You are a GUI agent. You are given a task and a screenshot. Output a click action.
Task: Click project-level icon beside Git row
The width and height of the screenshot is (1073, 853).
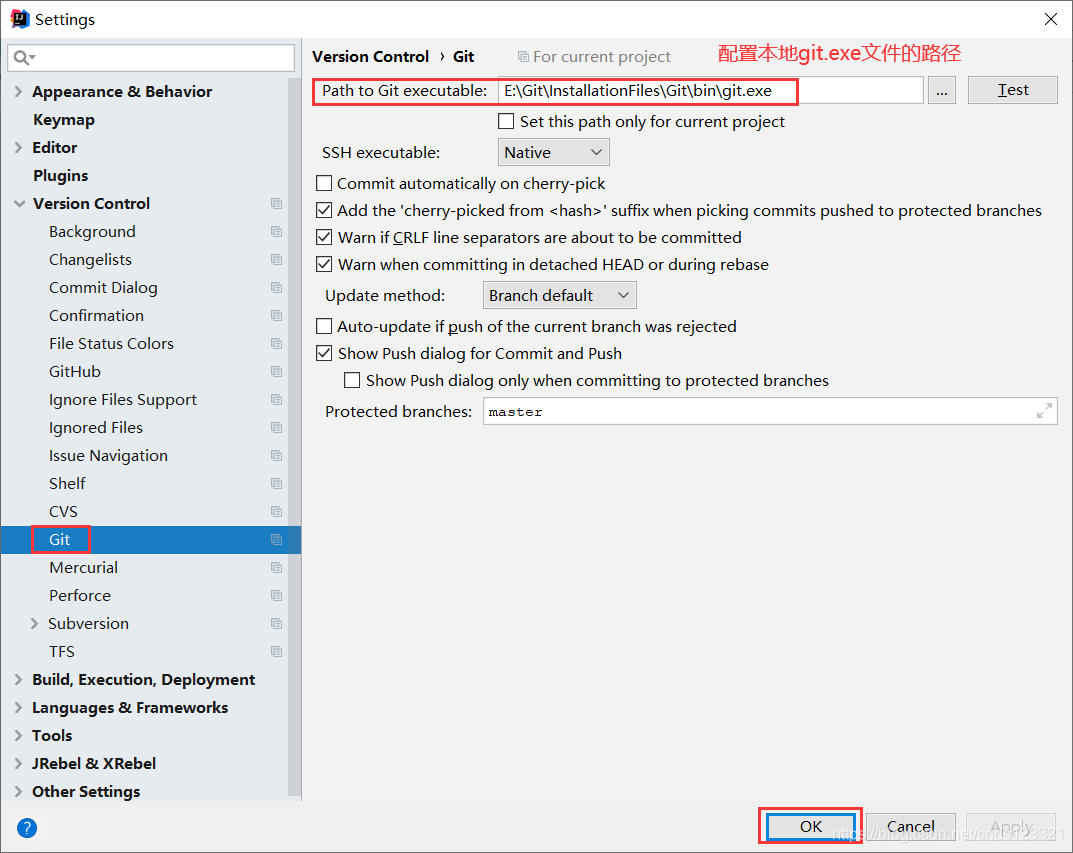click(276, 540)
